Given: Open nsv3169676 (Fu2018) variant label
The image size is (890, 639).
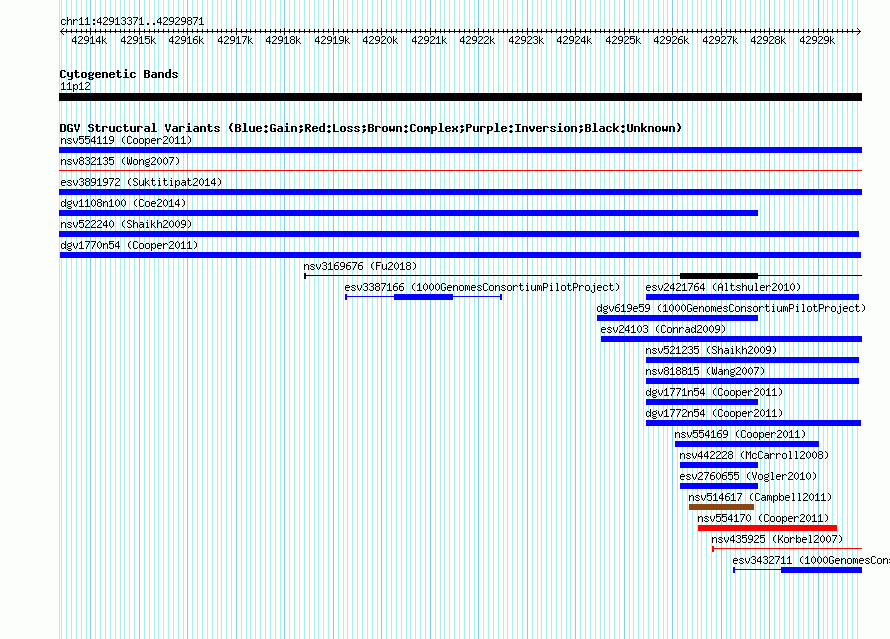Looking at the screenshot, I should pos(360,266).
